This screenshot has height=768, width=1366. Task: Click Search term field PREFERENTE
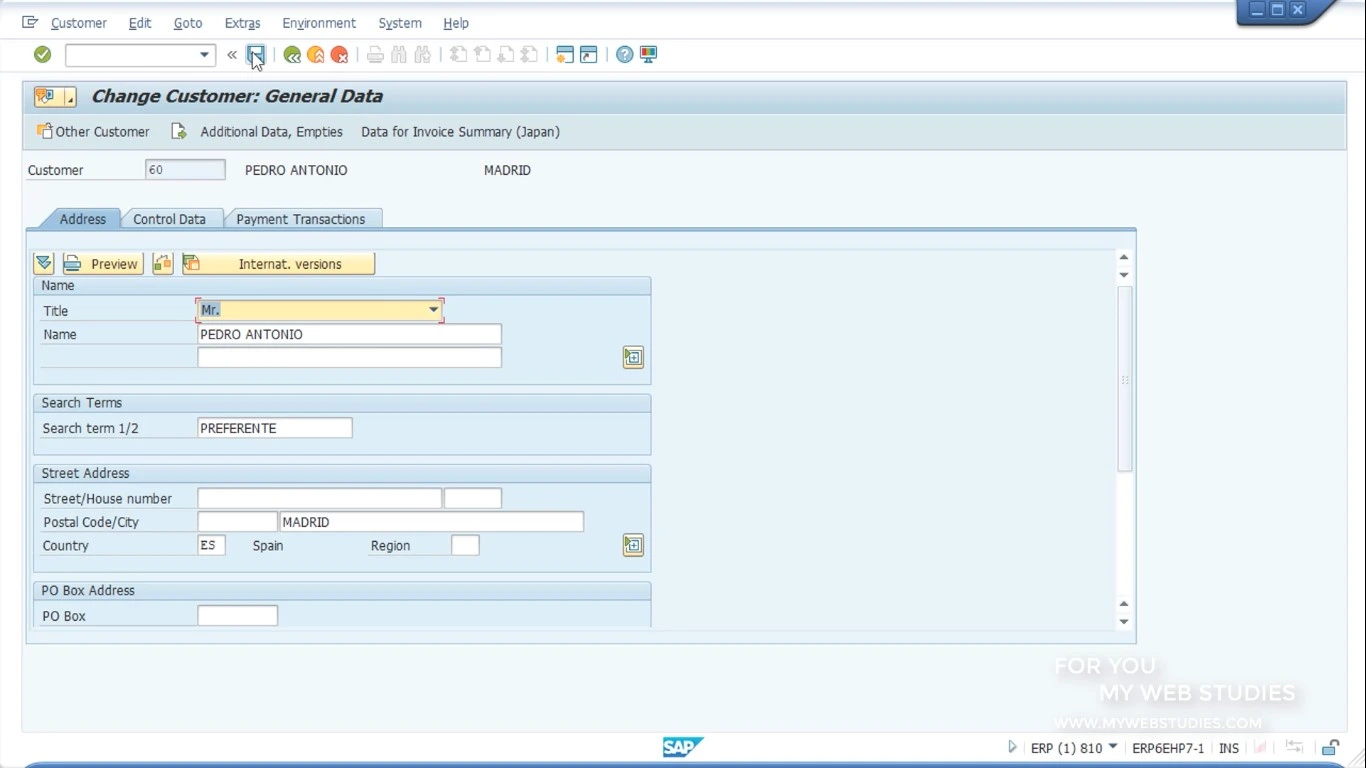[x=275, y=428]
